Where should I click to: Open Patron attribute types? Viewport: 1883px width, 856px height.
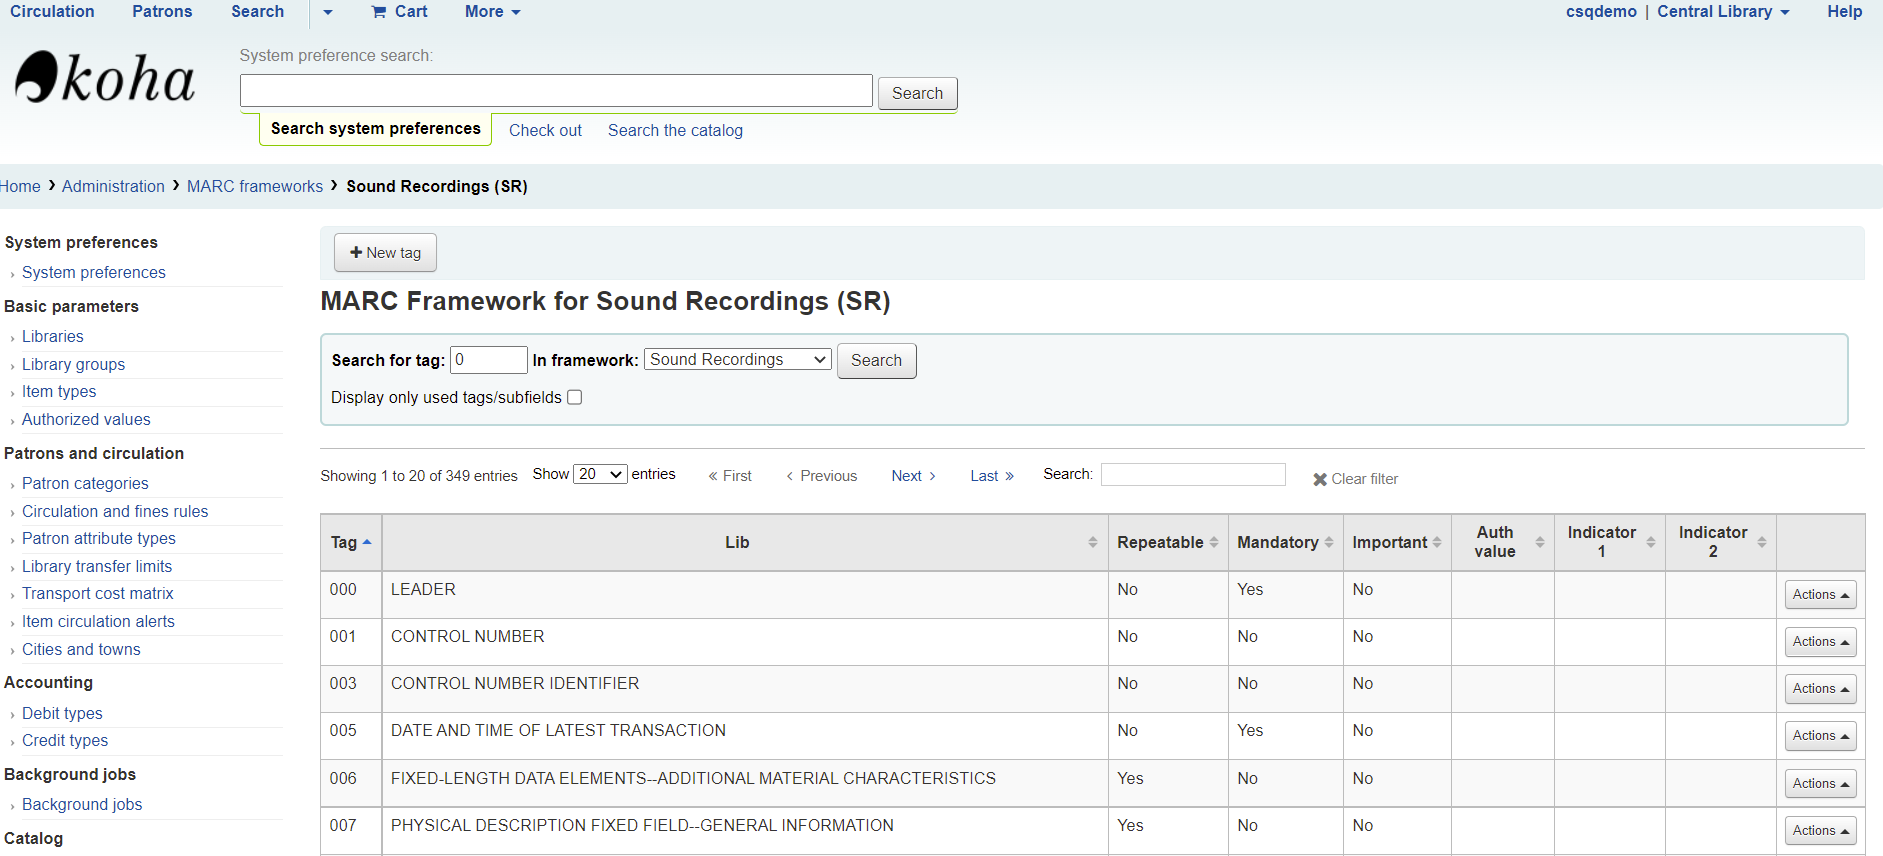click(x=99, y=539)
